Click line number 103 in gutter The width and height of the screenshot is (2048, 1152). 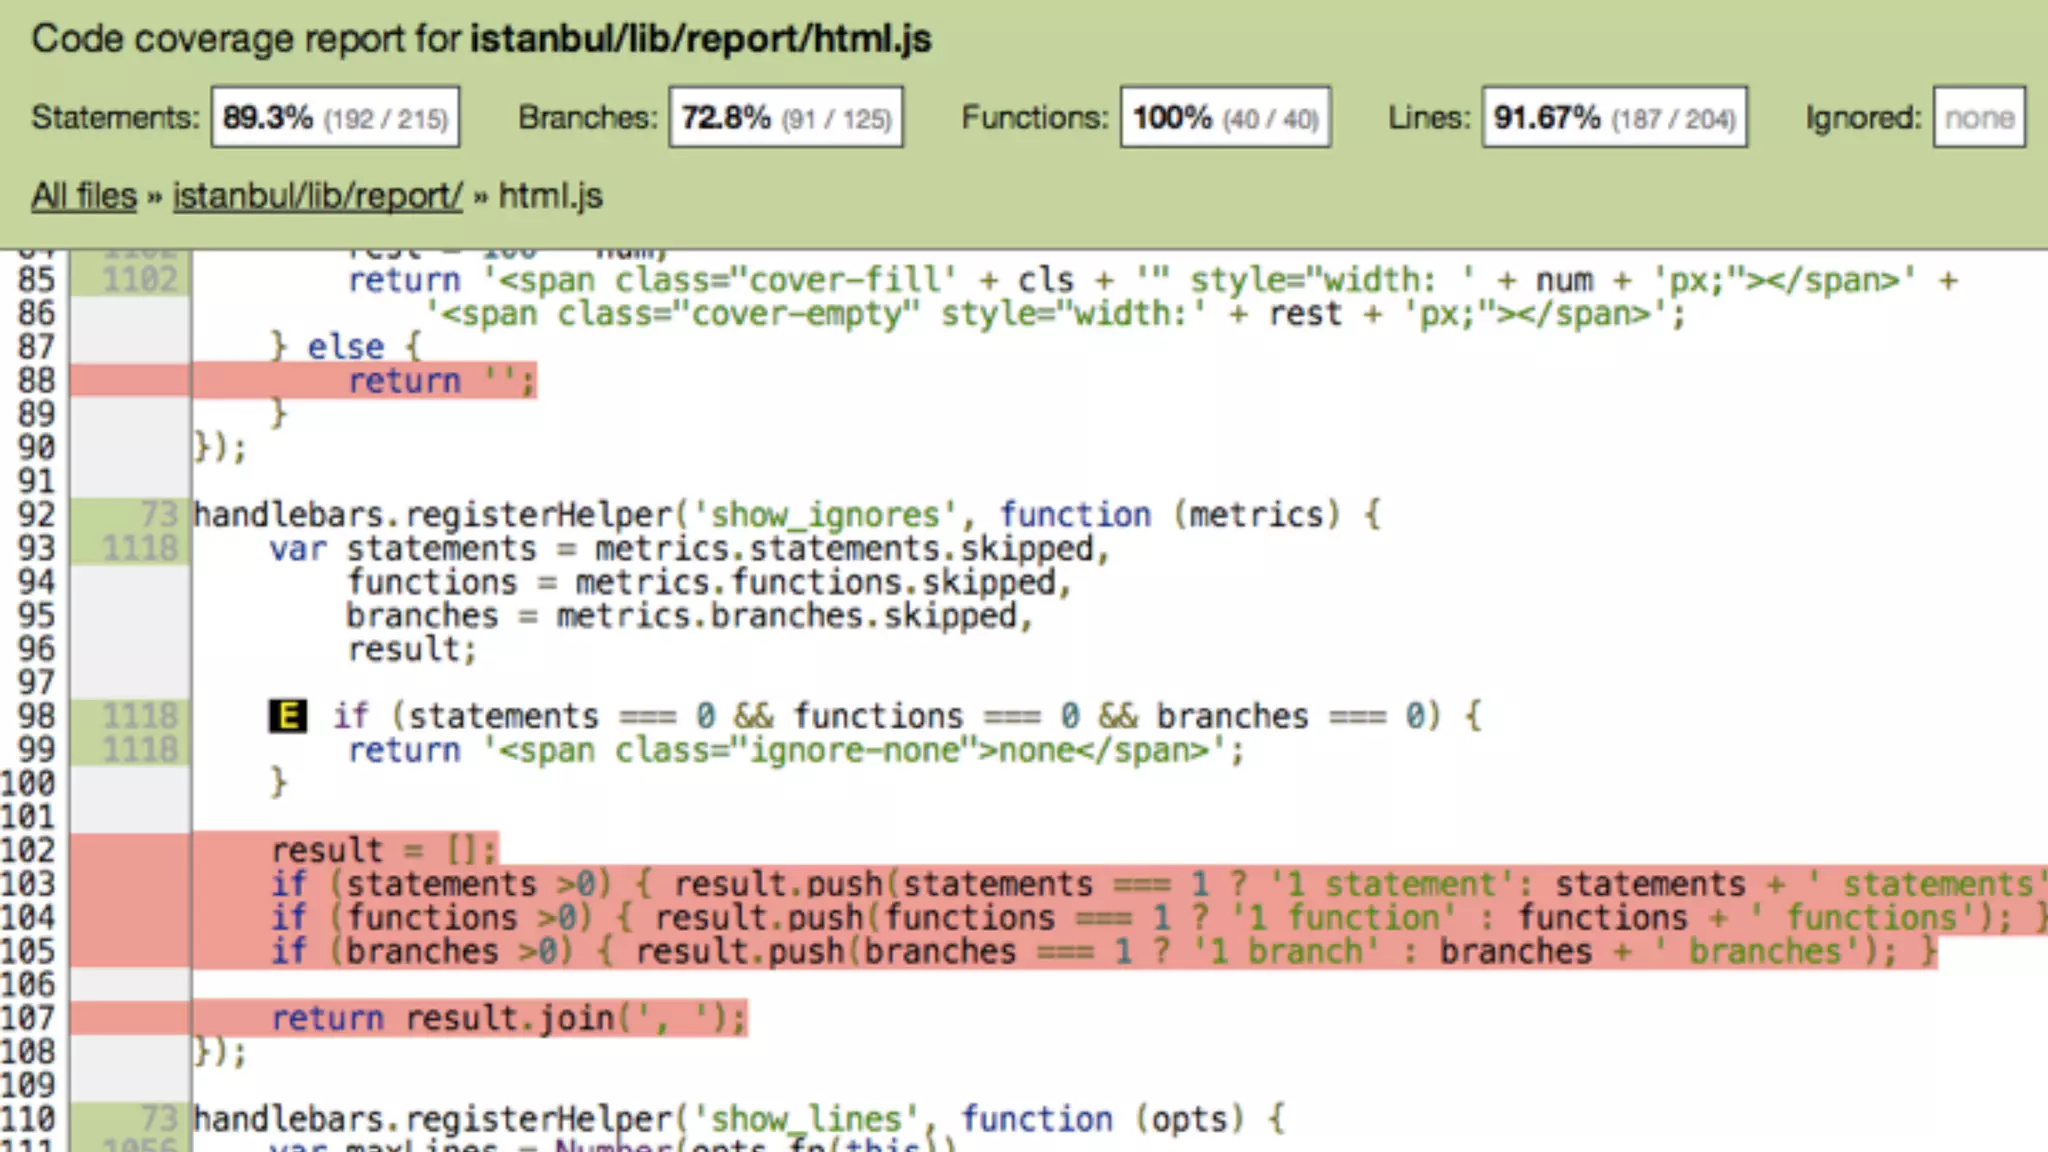pos(28,884)
